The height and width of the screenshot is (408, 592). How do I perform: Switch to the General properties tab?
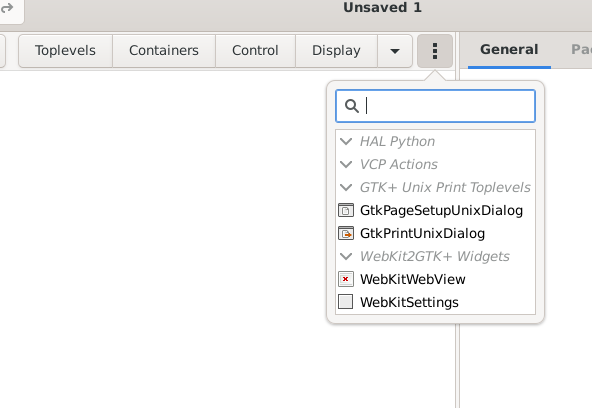[x=509, y=49]
